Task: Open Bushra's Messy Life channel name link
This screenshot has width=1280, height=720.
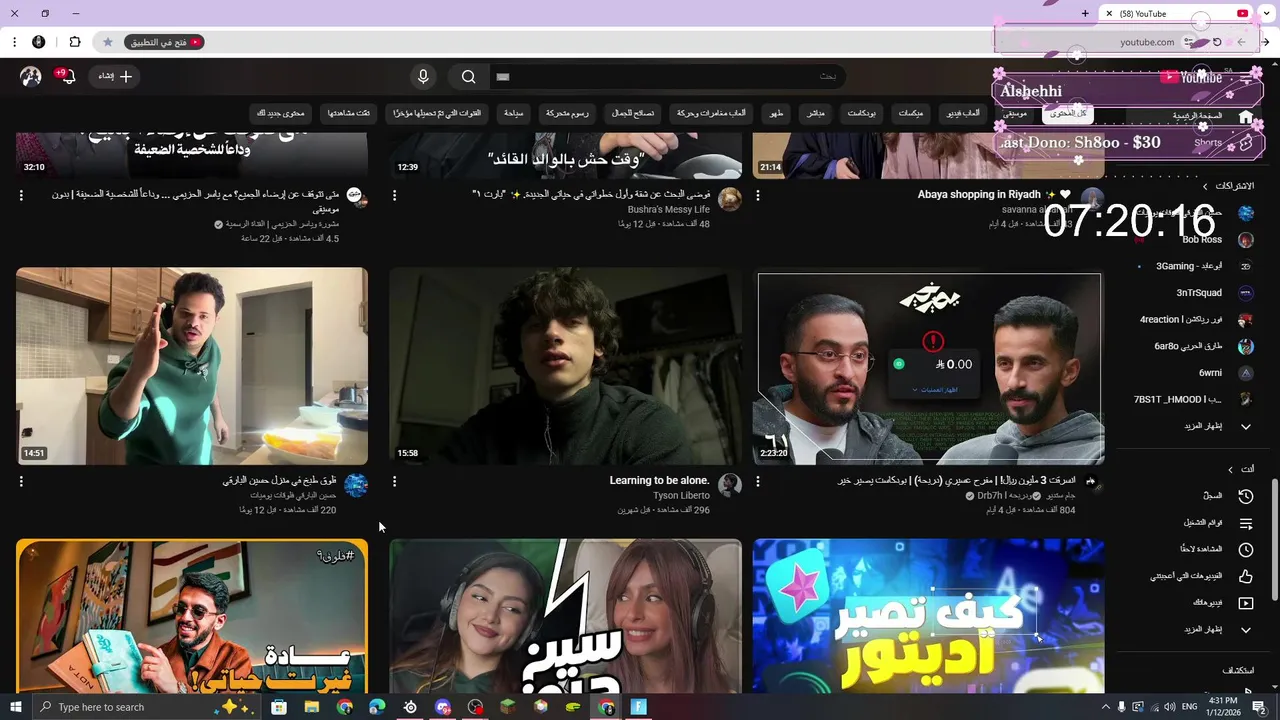Action: point(668,210)
